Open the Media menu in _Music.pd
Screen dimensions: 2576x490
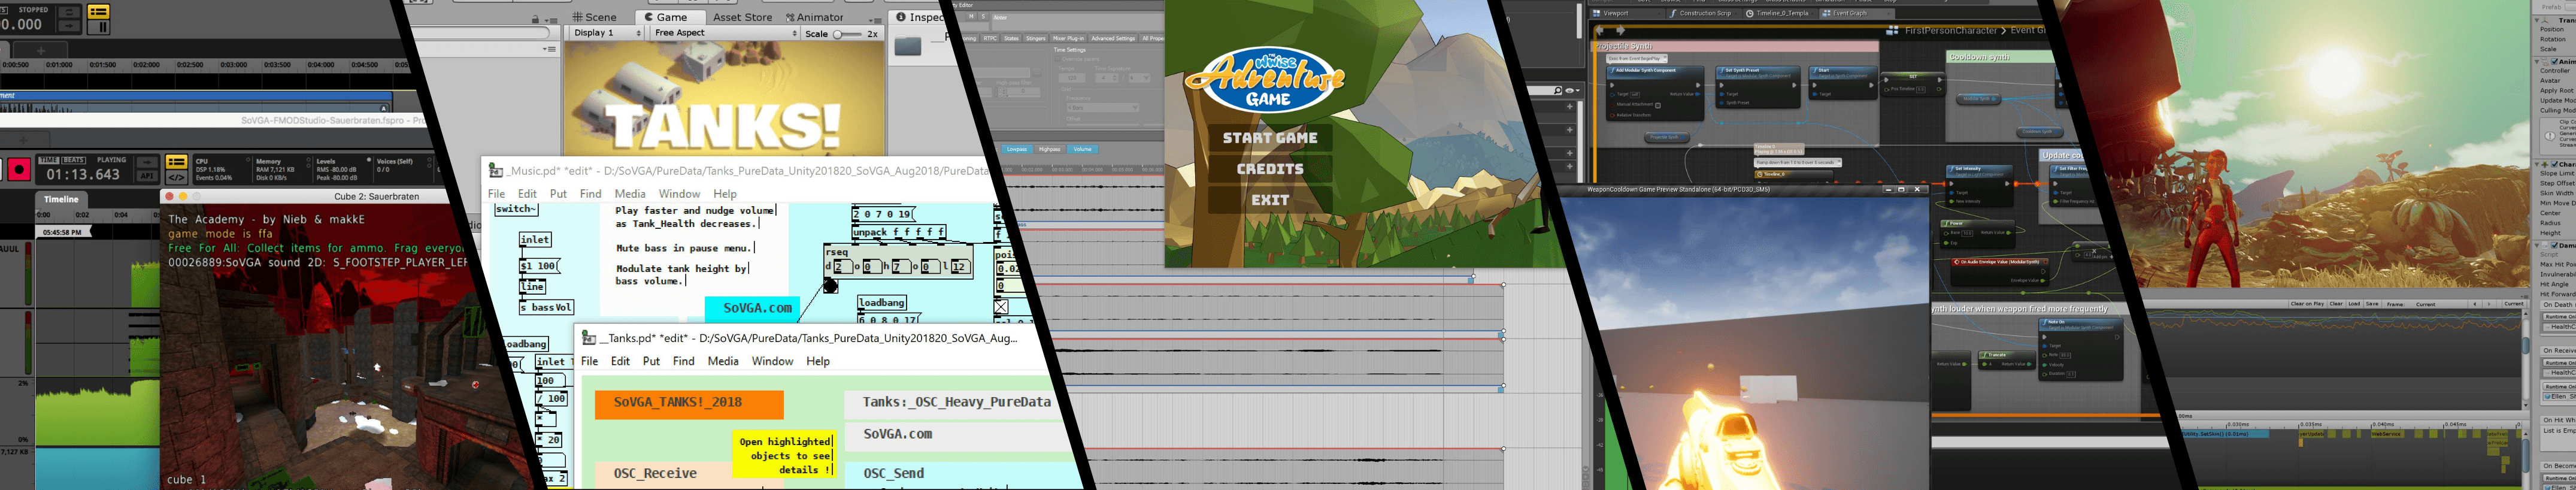629,194
